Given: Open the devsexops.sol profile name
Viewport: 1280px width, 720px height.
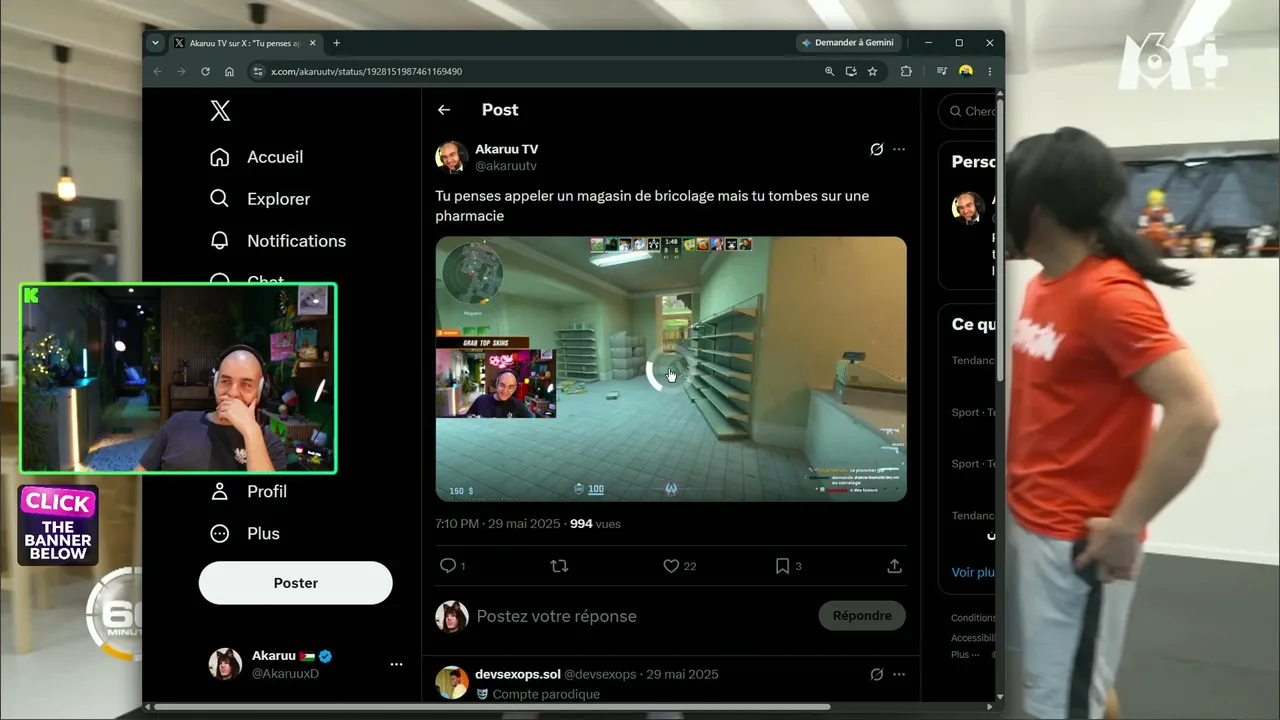Looking at the screenshot, I should click(518, 674).
